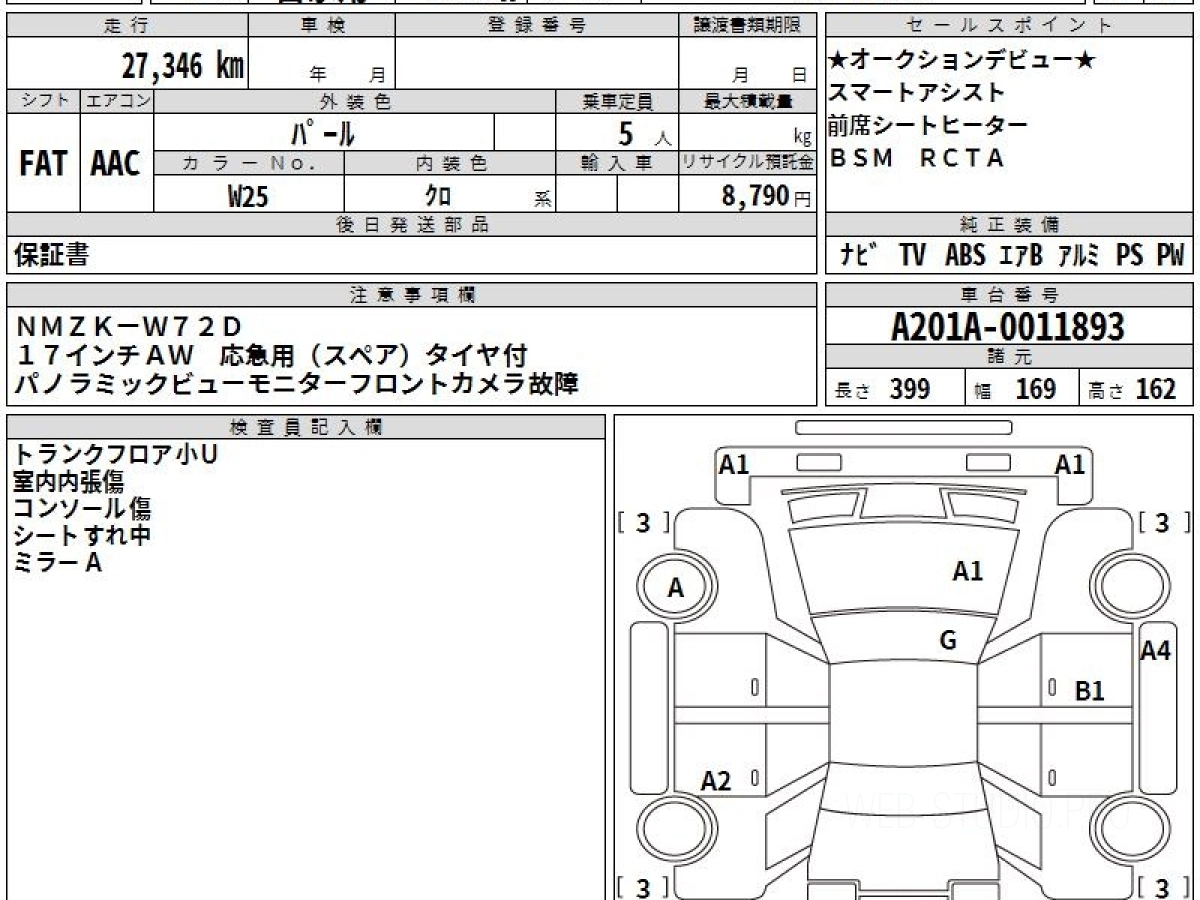Click the B1 damage mark on diagram
The height and width of the screenshot is (900, 1200).
click(1090, 690)
